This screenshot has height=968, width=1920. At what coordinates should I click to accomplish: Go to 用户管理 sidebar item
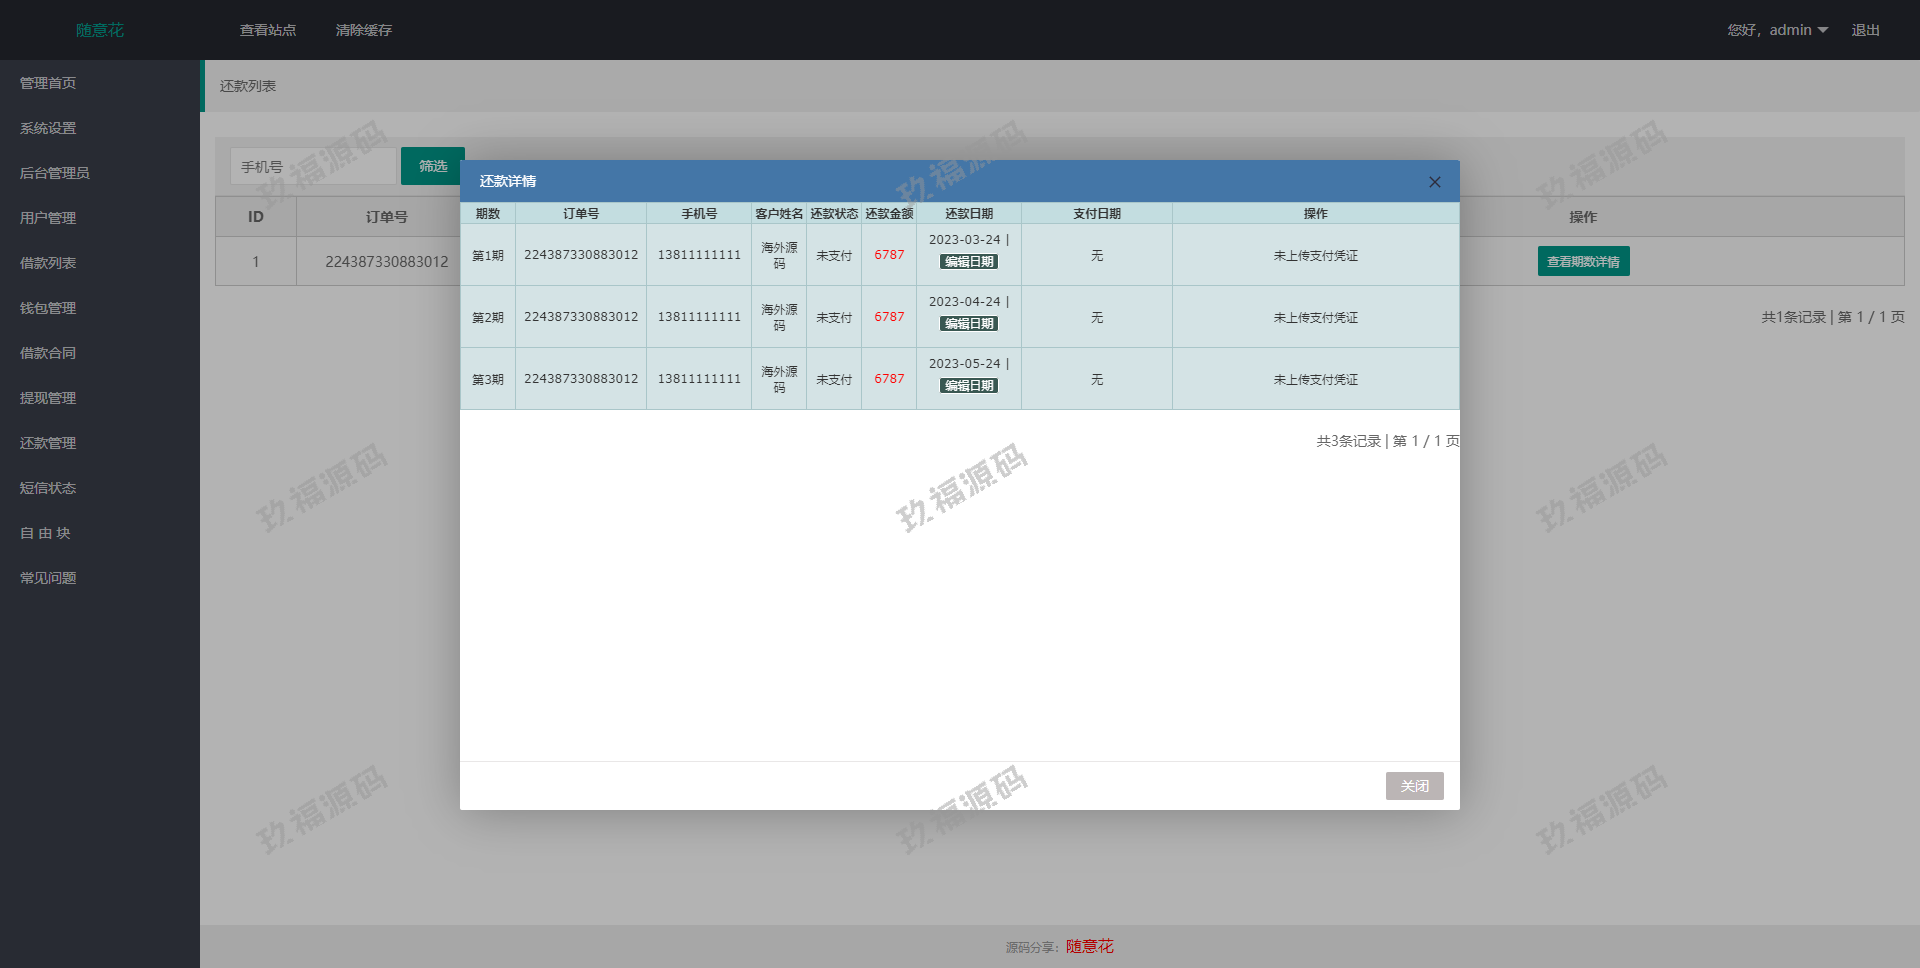pos(48,218)
